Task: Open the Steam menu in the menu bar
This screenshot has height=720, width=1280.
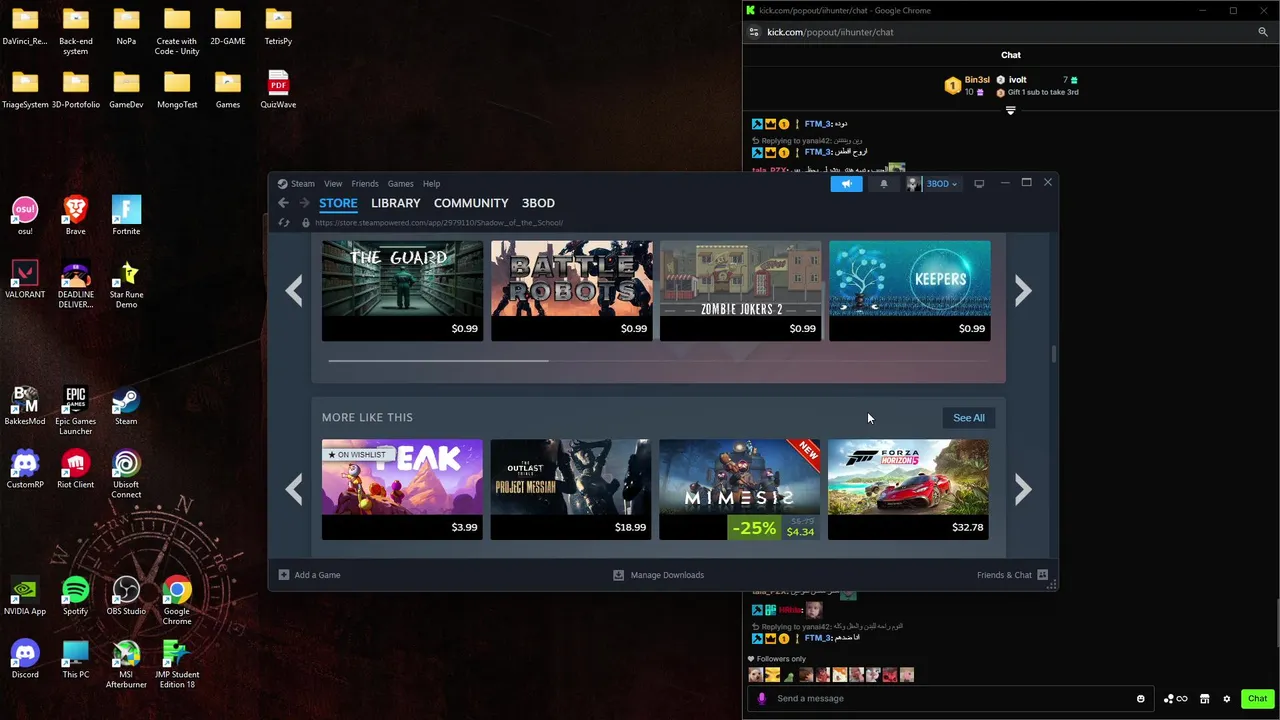Action: [x=302, y=184]
